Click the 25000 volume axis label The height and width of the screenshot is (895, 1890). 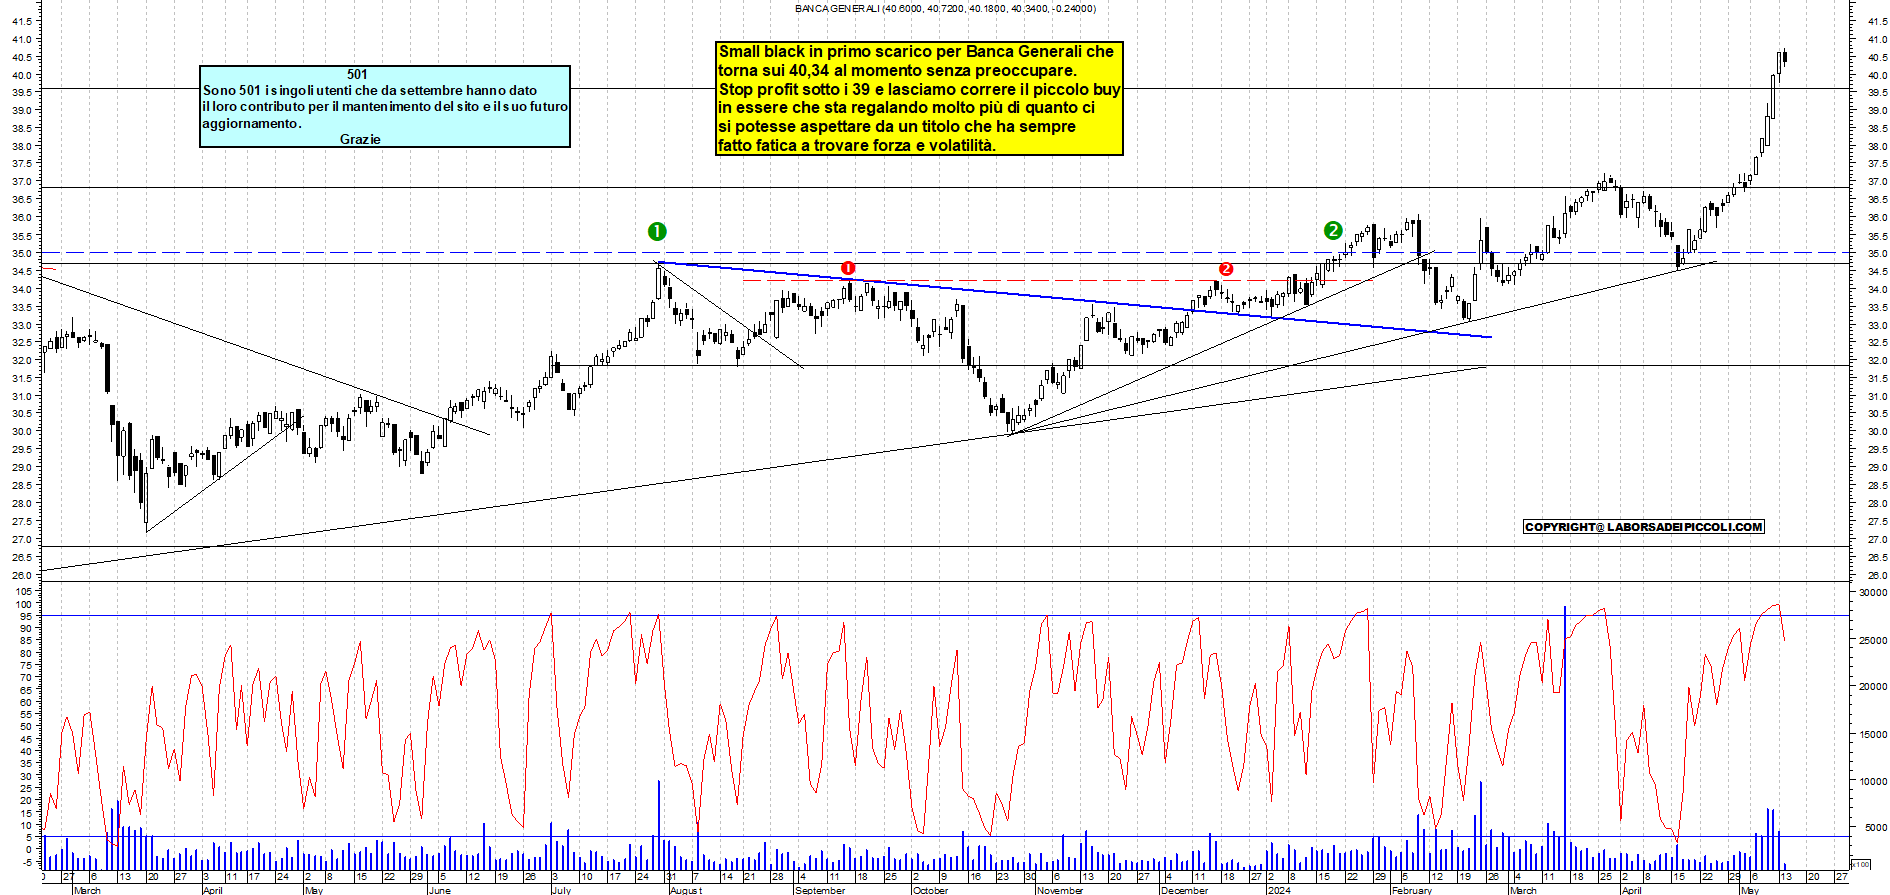(x=1873, y=640)
